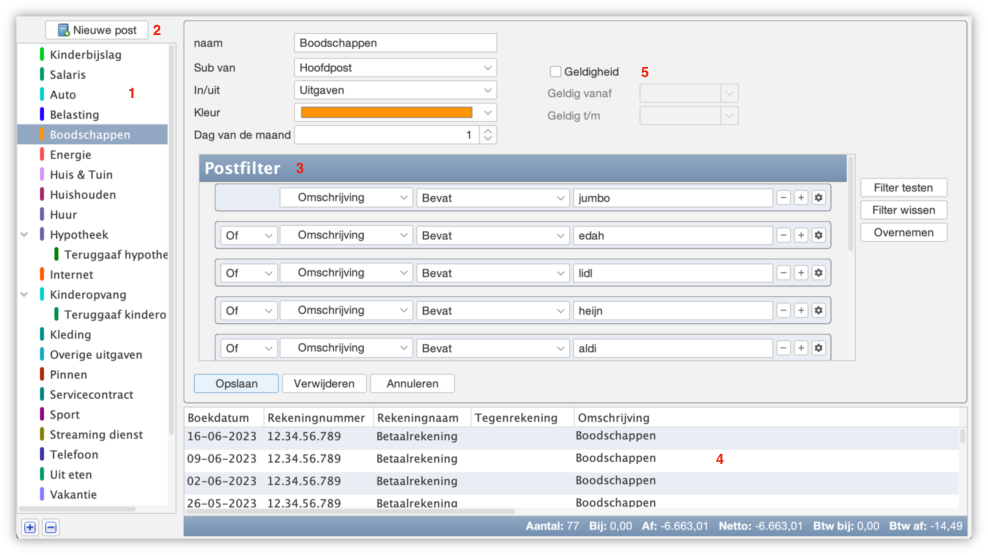Add a filter row after the aldi rule
The width and height of the screenshot is (988, 555).
click(801, 348)
